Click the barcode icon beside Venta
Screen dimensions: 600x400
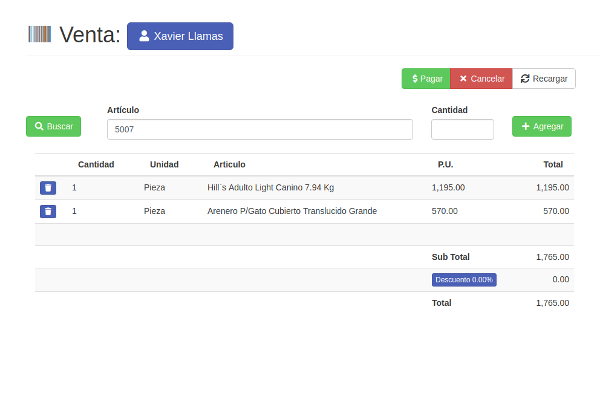[40, 34]
